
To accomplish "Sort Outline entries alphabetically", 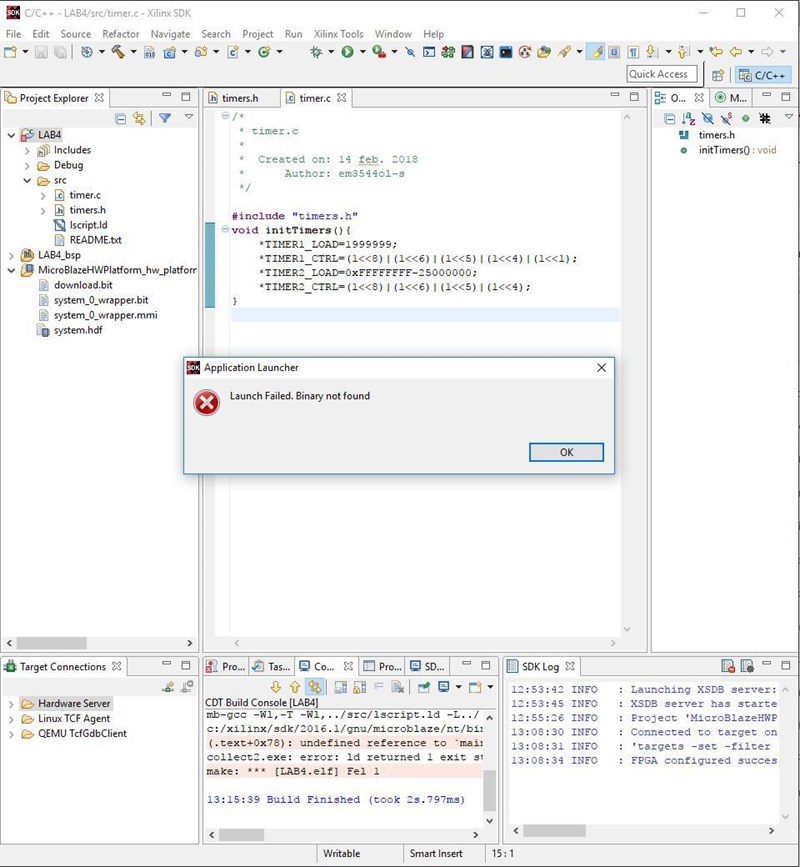I will pos(687,118).
